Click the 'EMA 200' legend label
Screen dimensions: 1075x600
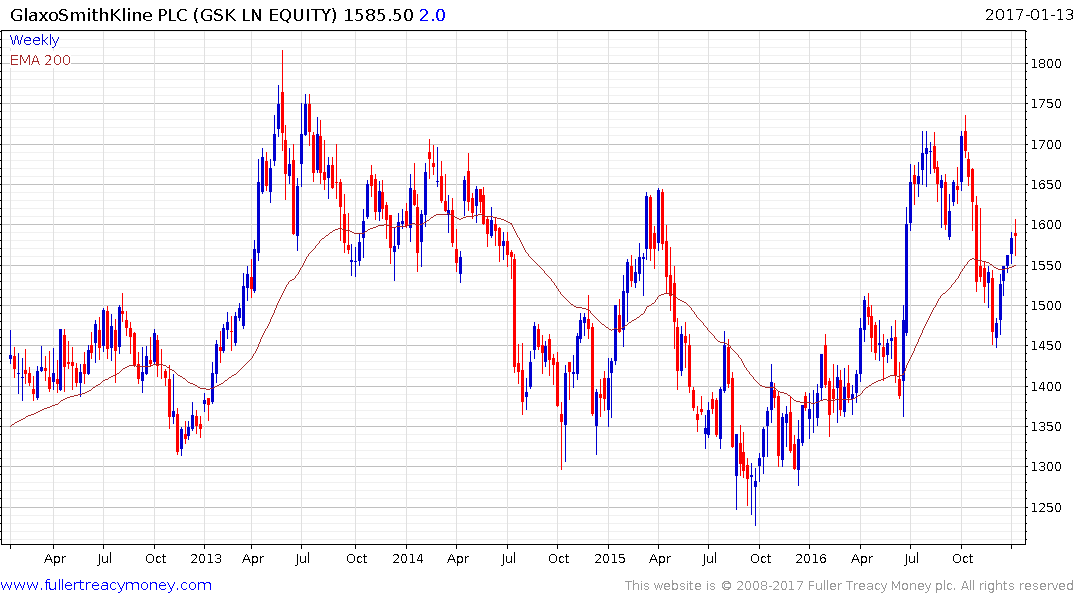40,60
